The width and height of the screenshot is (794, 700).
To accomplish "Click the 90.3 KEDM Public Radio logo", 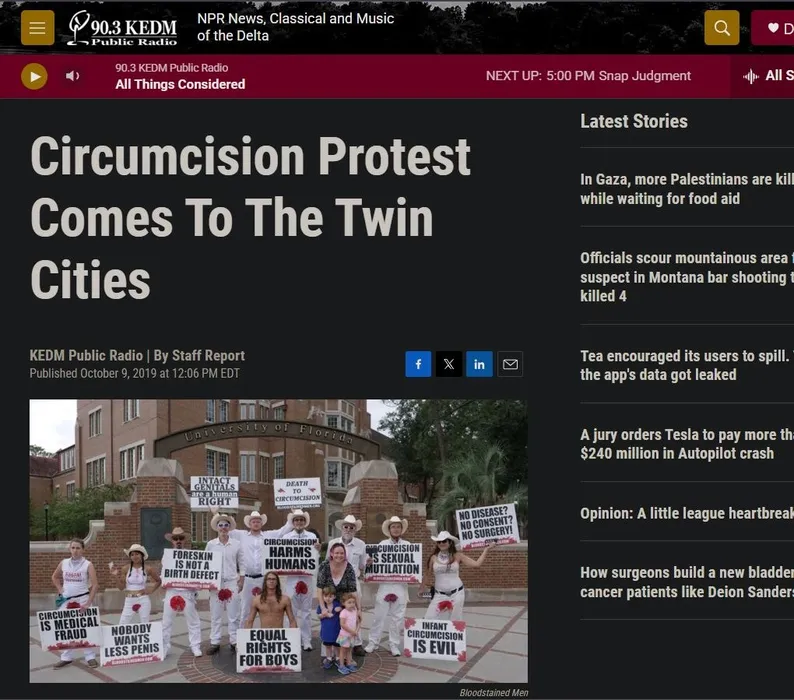I will [x=123, y=28].
